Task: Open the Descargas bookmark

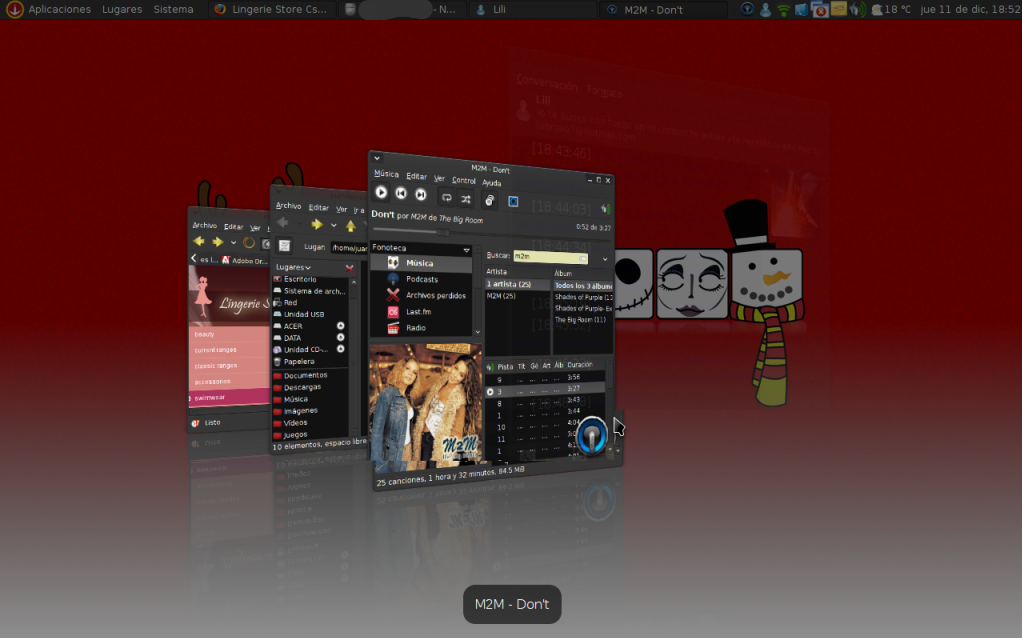Action: coord(302,387)
